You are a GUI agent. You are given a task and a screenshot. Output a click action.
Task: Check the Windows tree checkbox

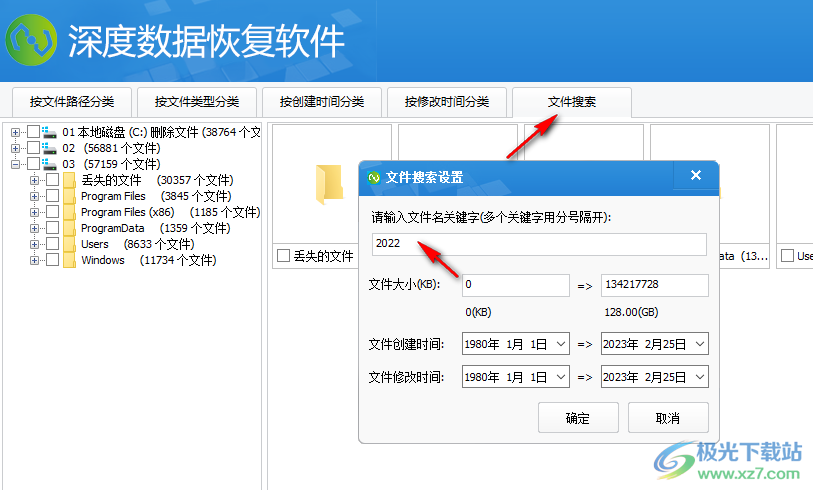point(52,260)
